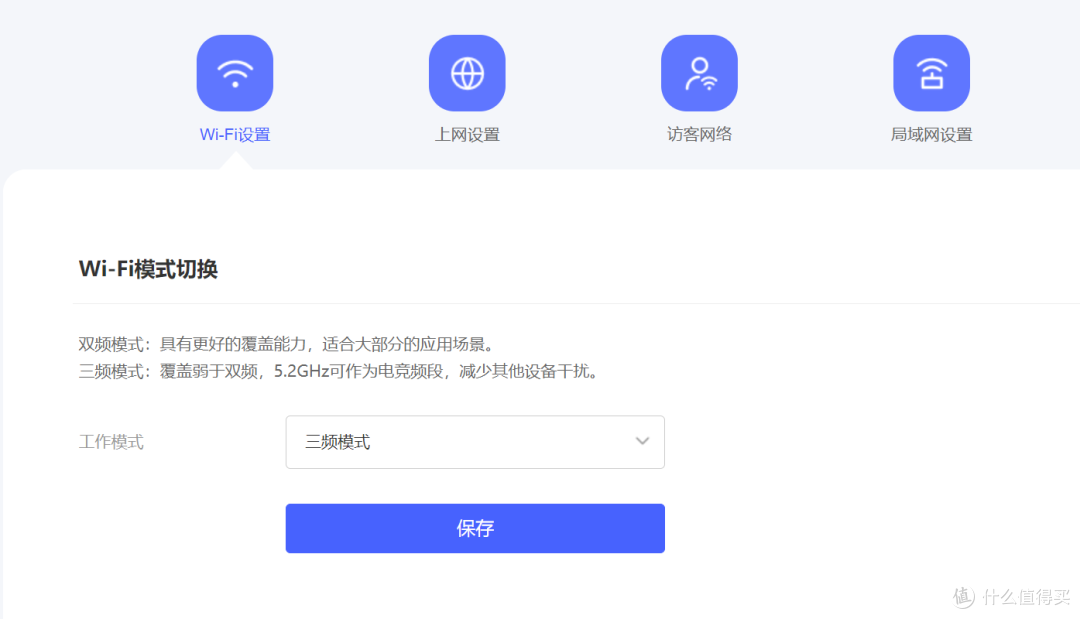This screenshot has width=1080, height=619.
Task: Click the 三频模式 description line
Action: click(x=338, y=371)
